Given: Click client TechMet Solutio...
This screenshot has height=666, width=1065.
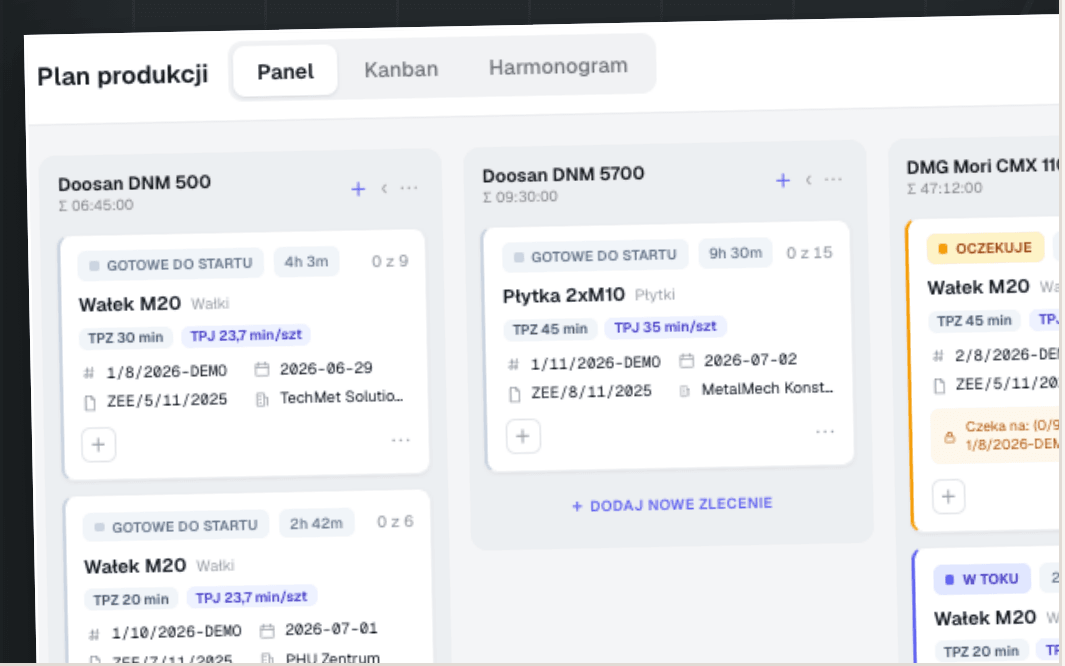Looking at the screenshot, I should coord(342,397).
